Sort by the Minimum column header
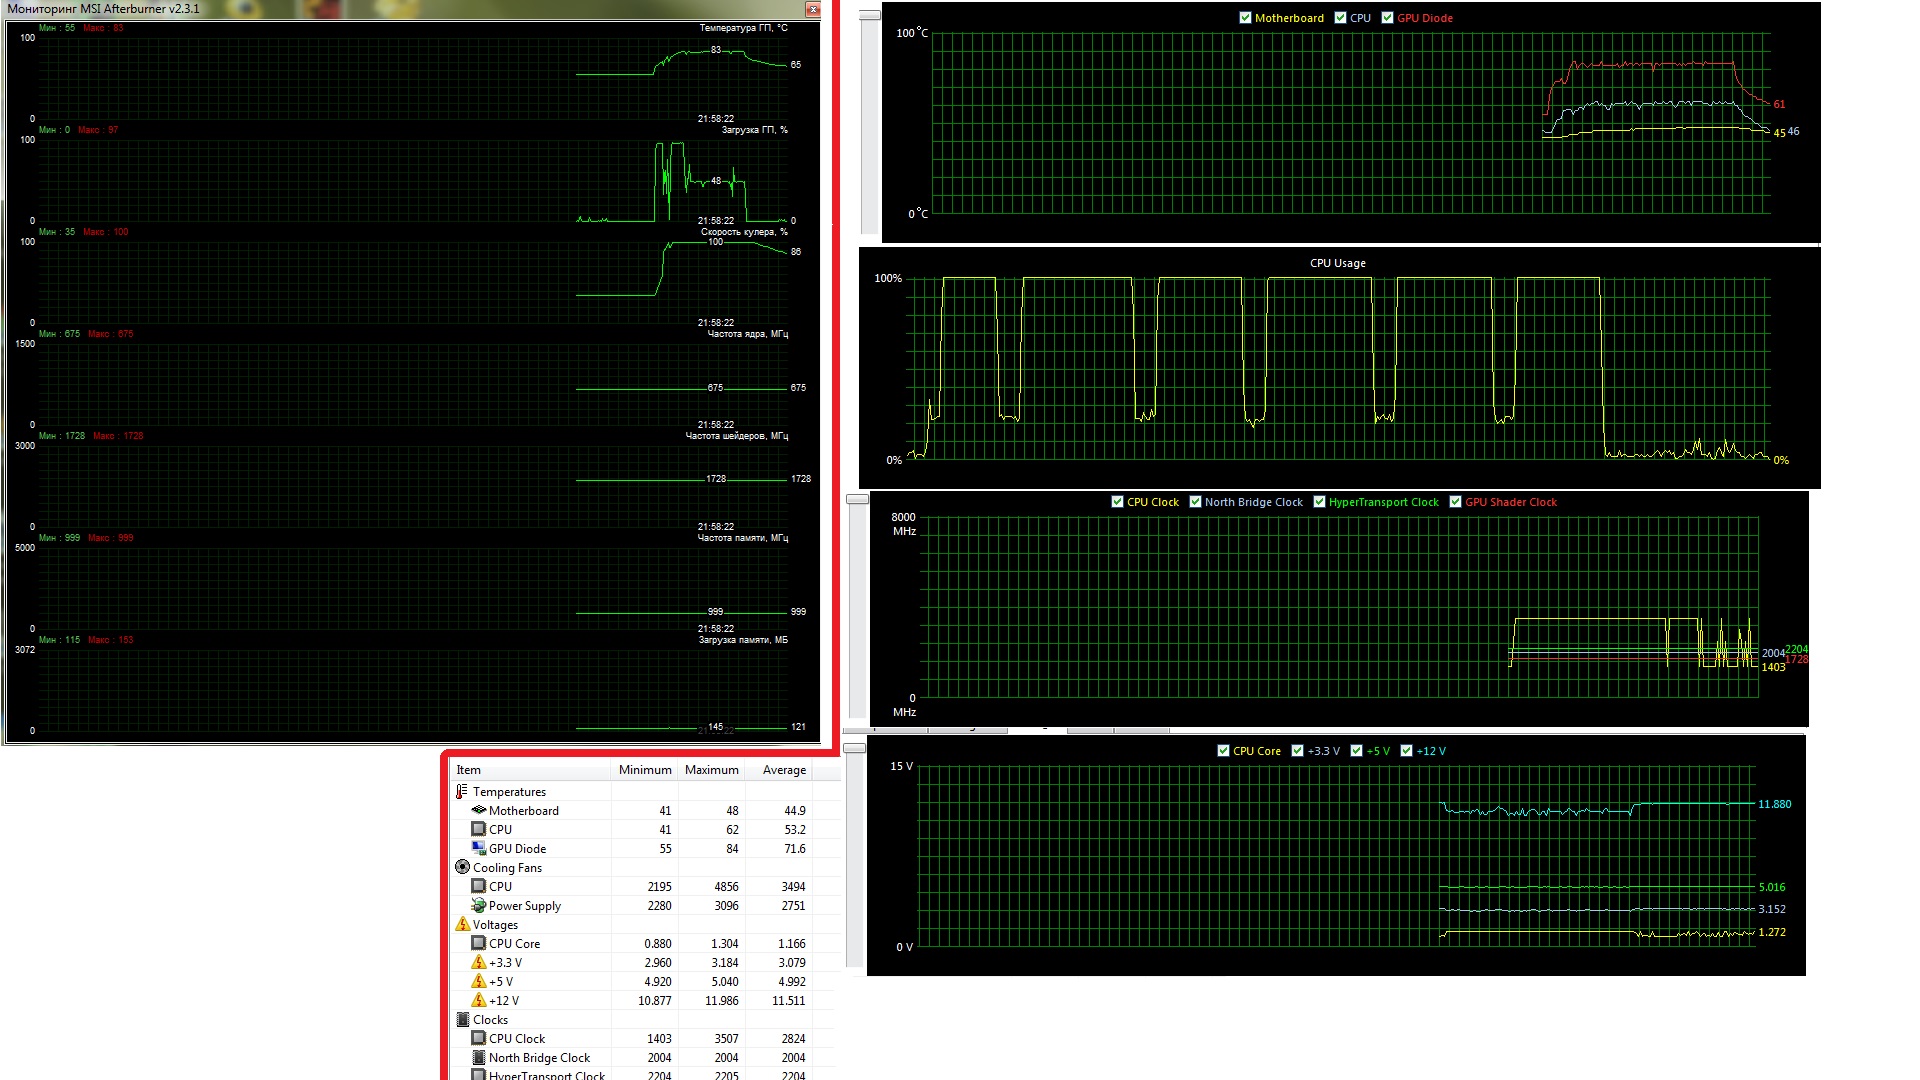This screenshot has width=1920, height=1080. (x=644, y=770)
